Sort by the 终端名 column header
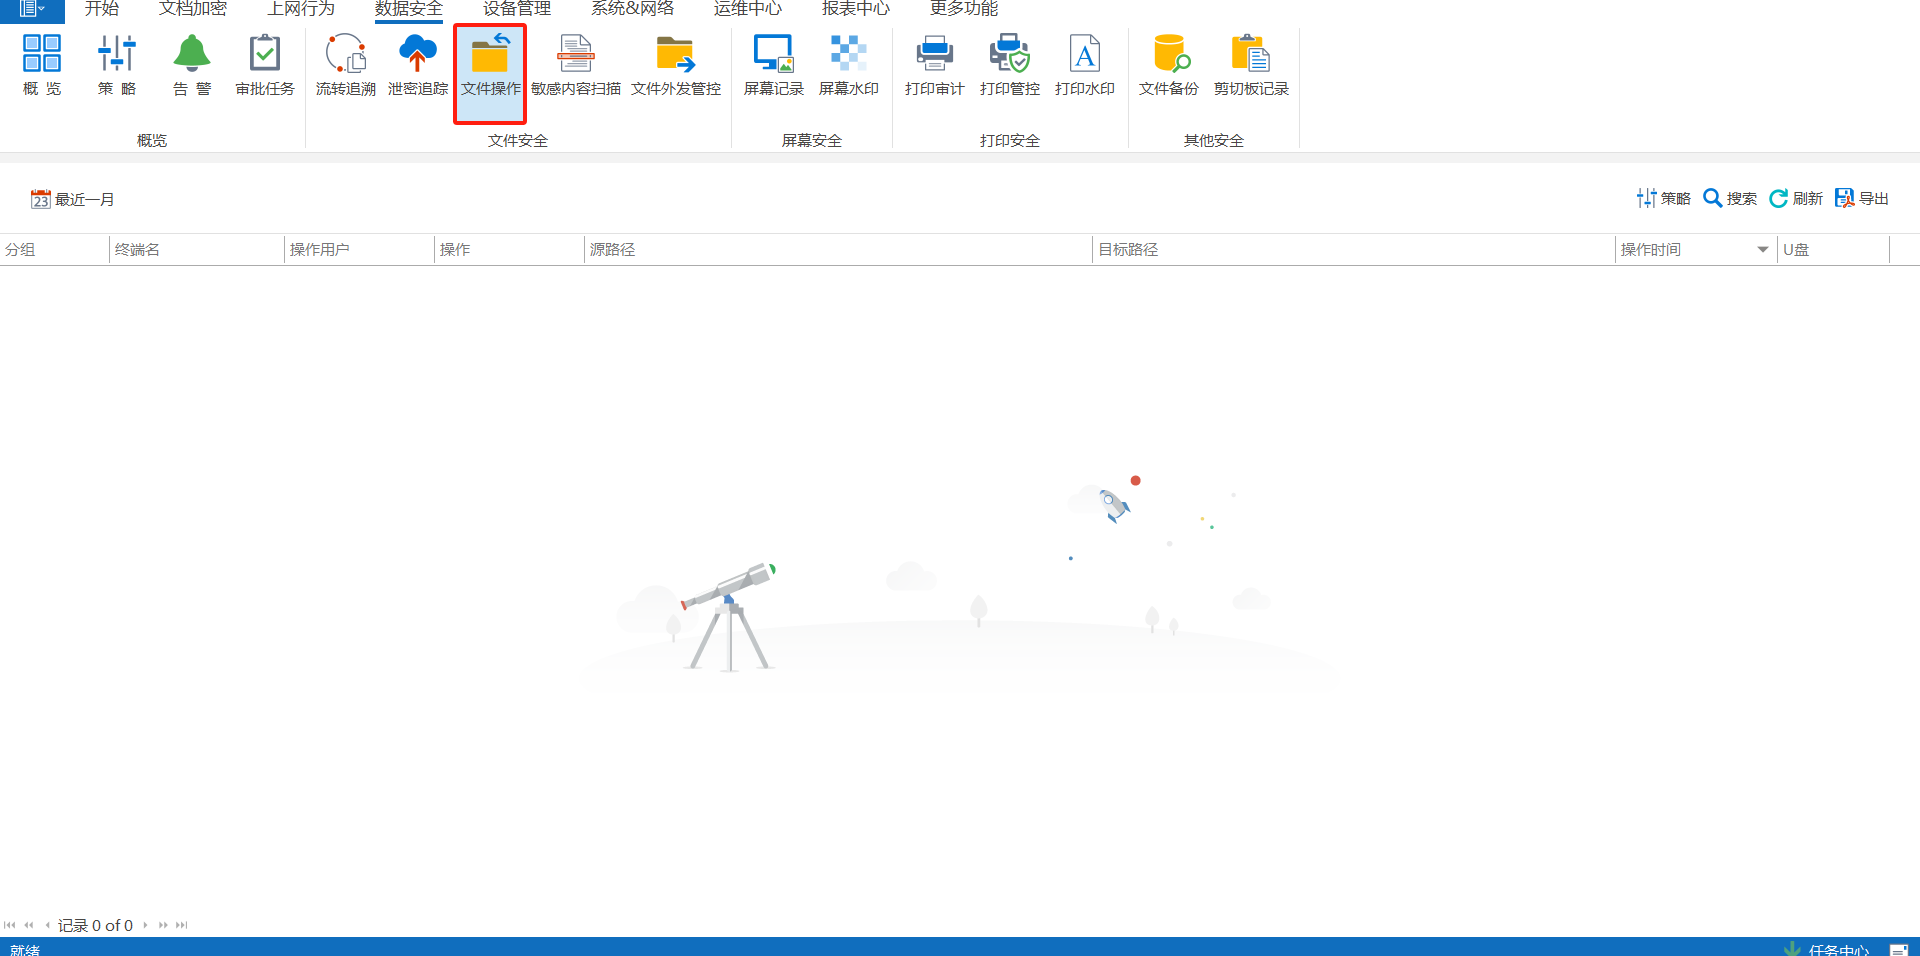The width and height of the screenshot is (1920, 956). (x=197, y=249)
